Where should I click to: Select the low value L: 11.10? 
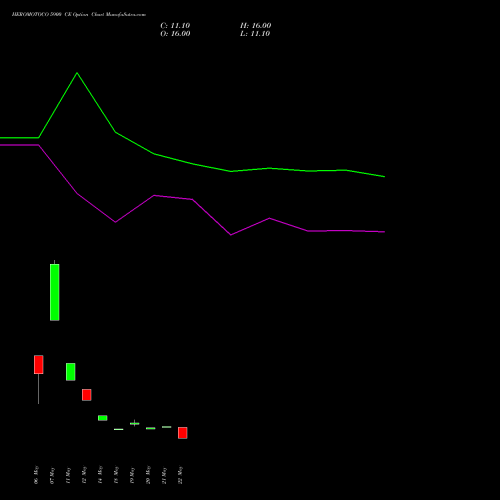click(x=255, y=34)
